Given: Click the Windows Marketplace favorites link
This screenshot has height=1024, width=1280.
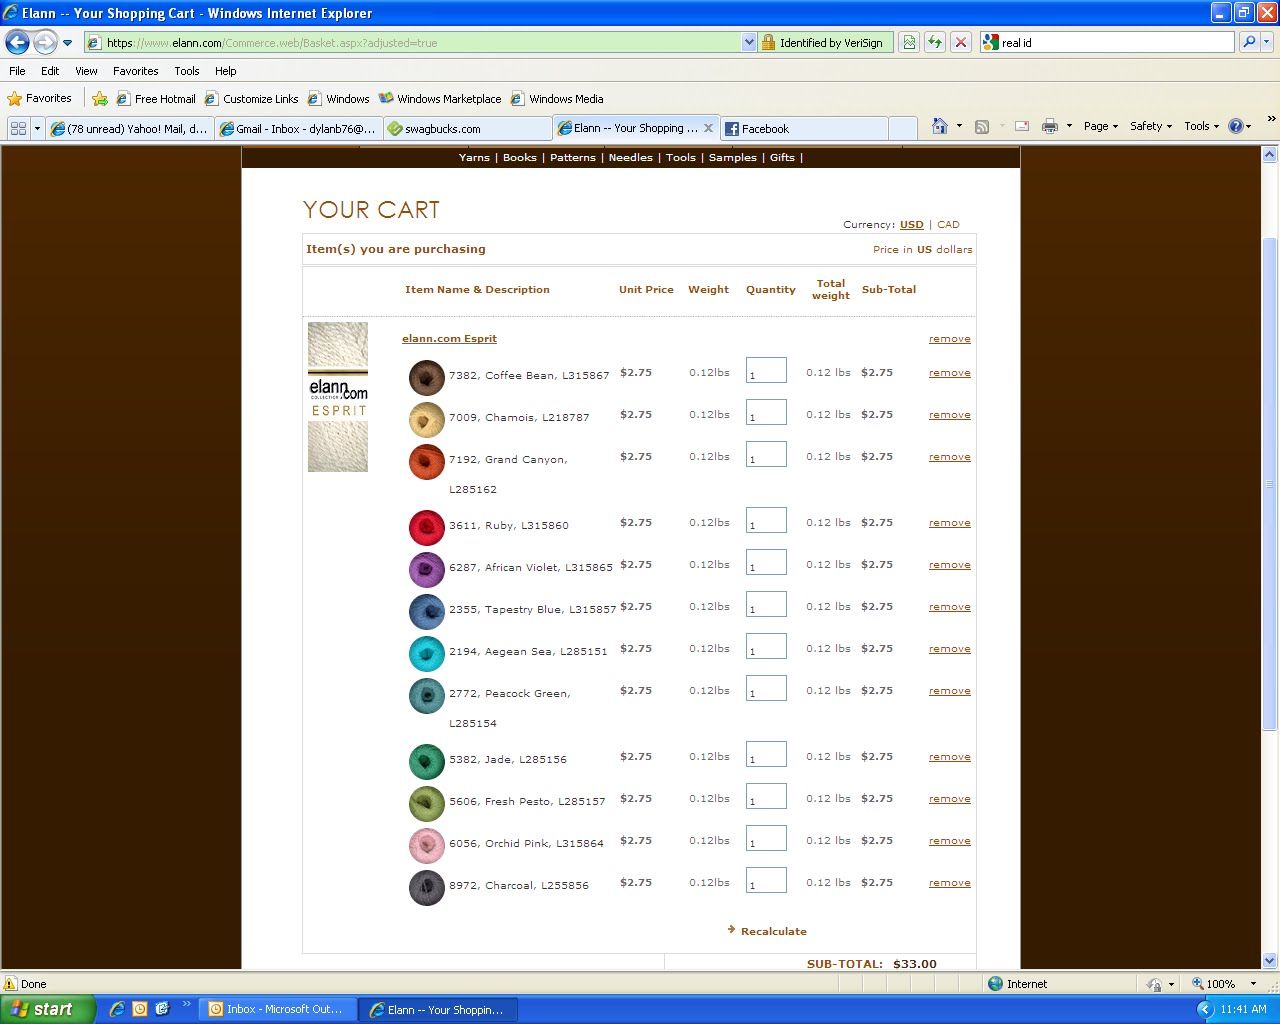Looking at the screenshot, I should [x=440, y=98].
